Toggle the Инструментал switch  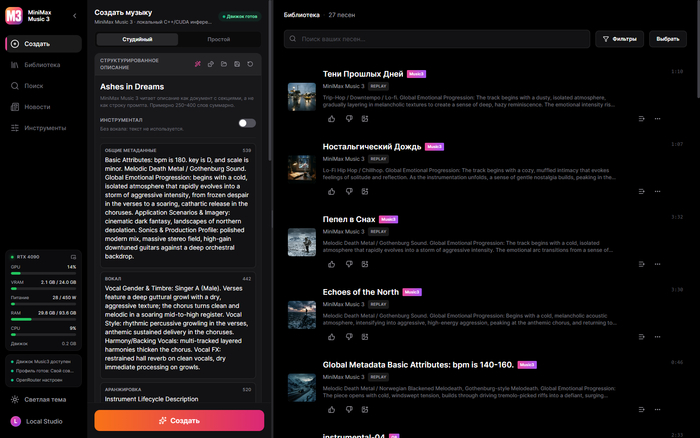[x=247, y=123]
